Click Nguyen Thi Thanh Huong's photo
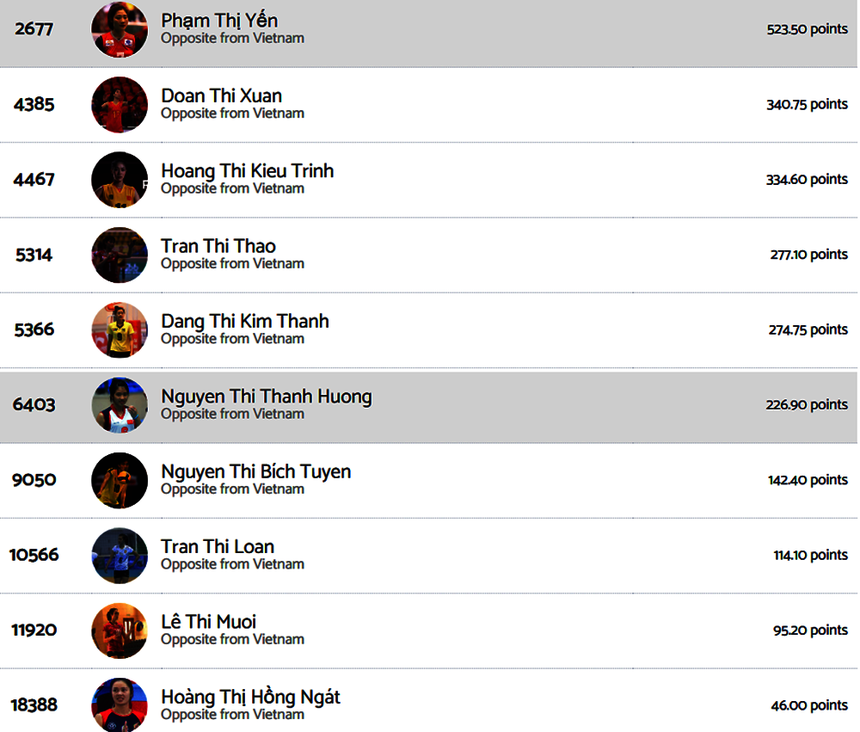 (119, 405)
